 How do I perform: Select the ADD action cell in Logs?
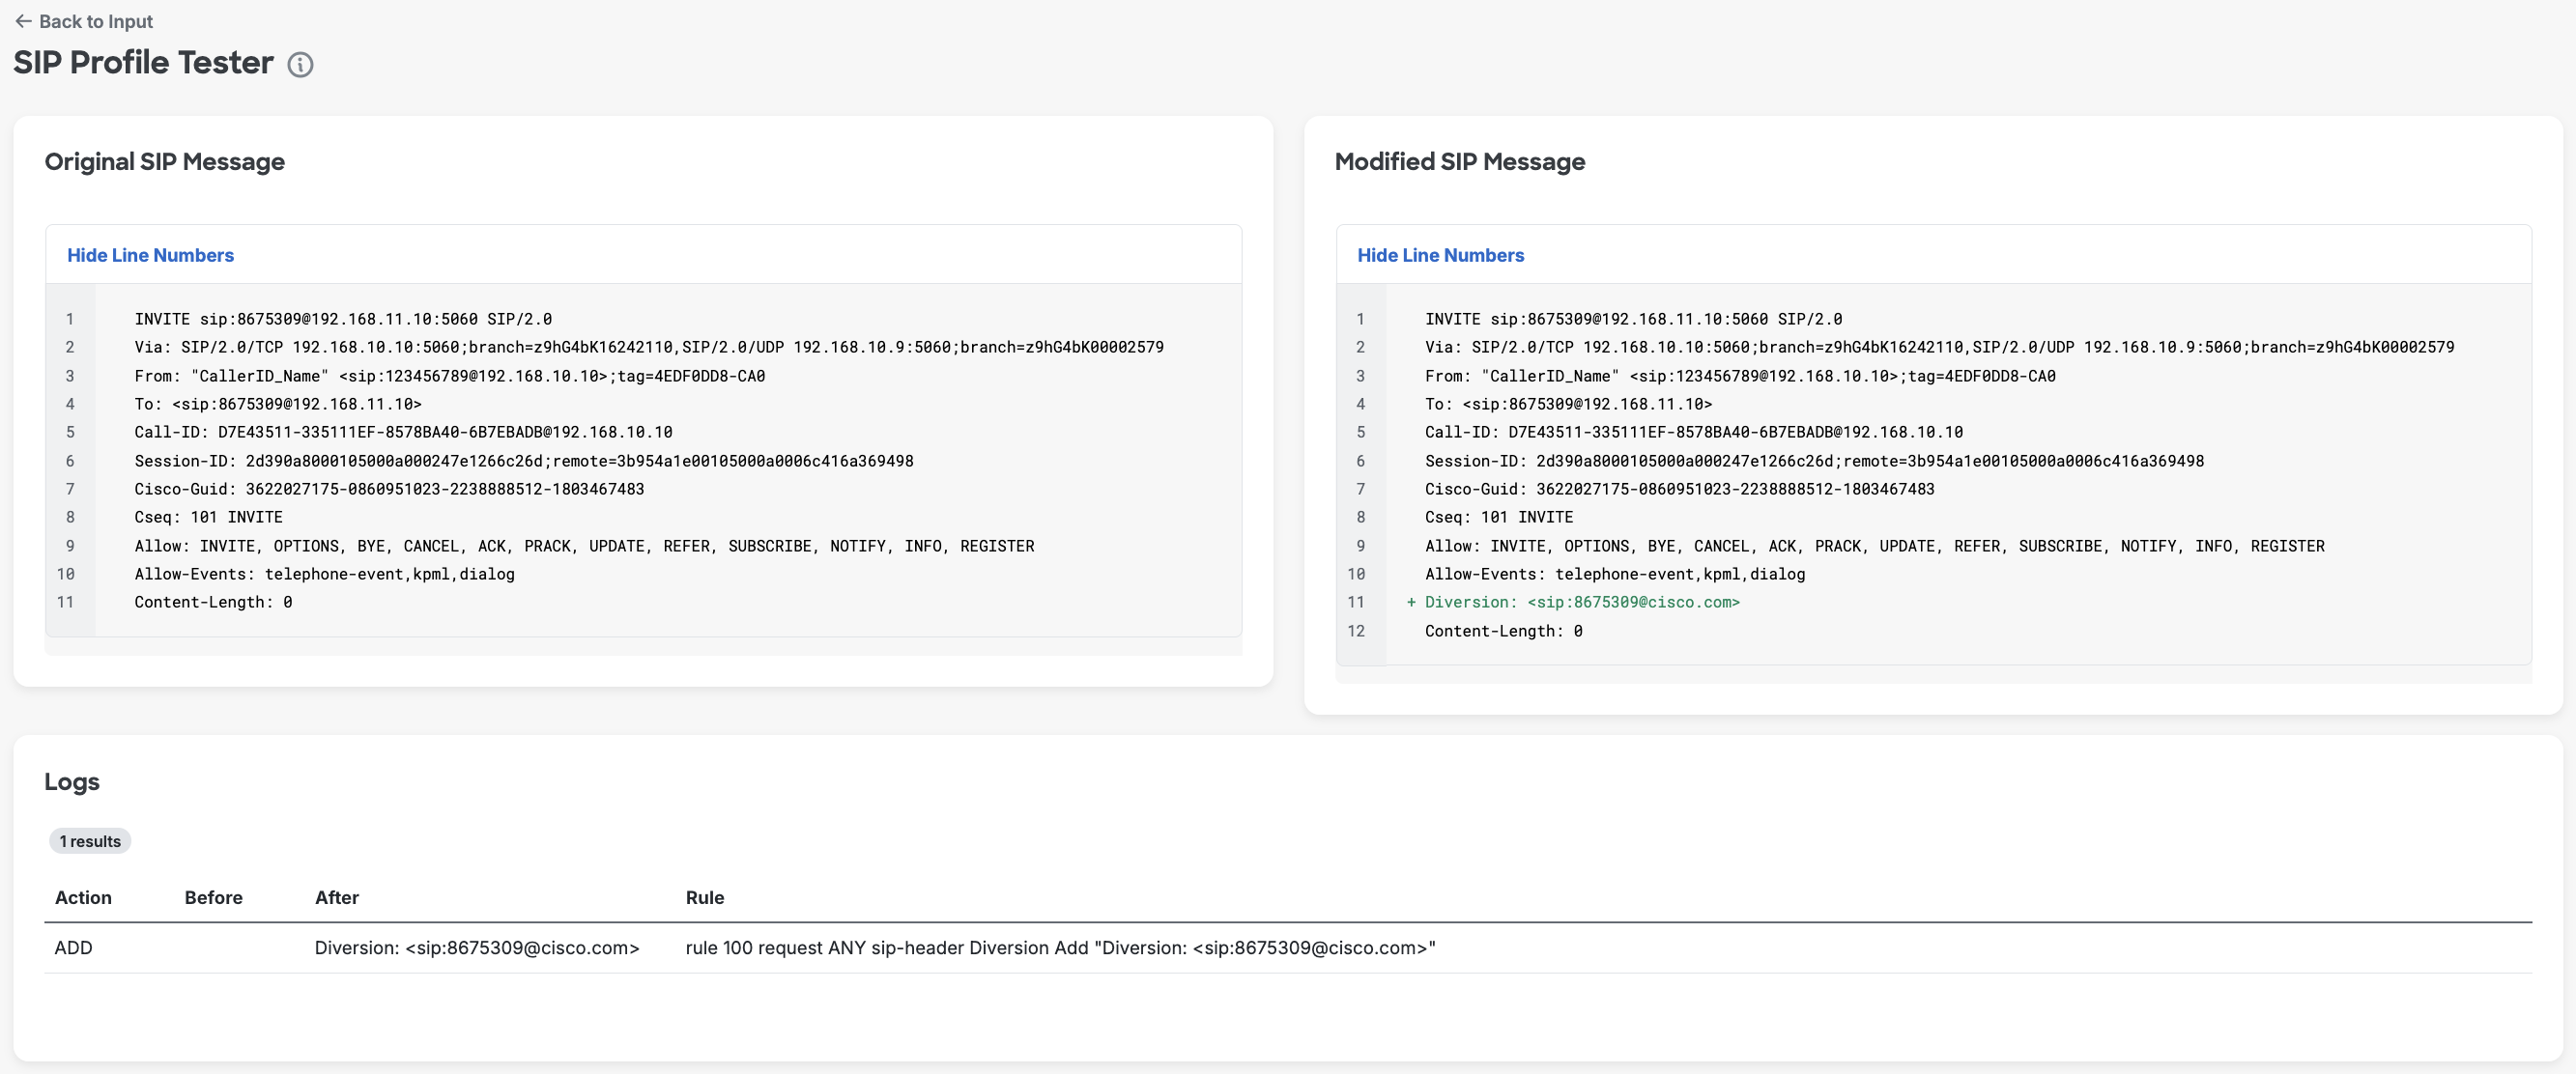click(x=74, y=947)
